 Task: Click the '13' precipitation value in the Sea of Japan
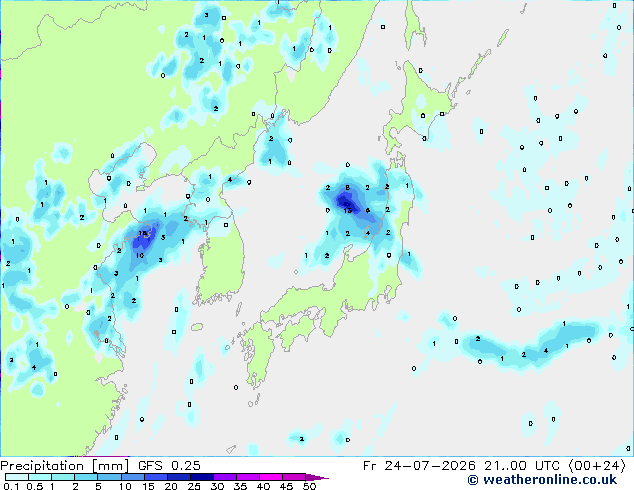[x=348, y=210]
